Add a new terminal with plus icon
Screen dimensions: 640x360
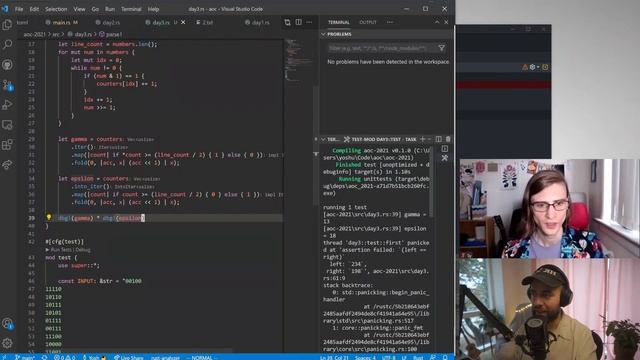(423, 139)
